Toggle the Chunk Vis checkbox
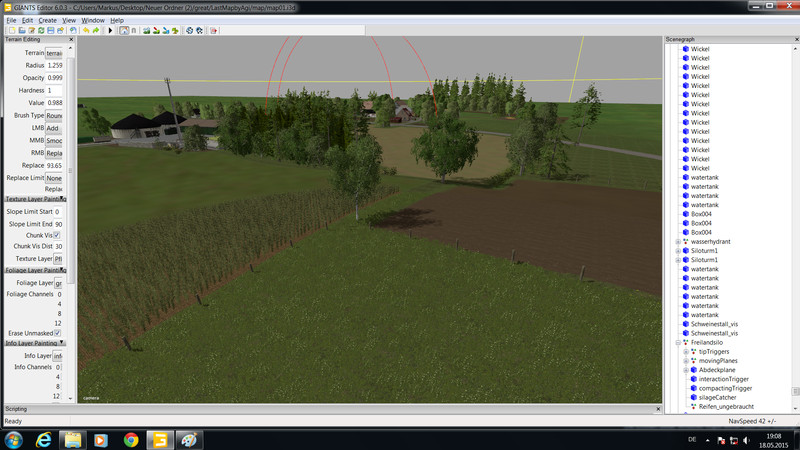This screenshot has width=800, height=450. click(x=57, y=235)
